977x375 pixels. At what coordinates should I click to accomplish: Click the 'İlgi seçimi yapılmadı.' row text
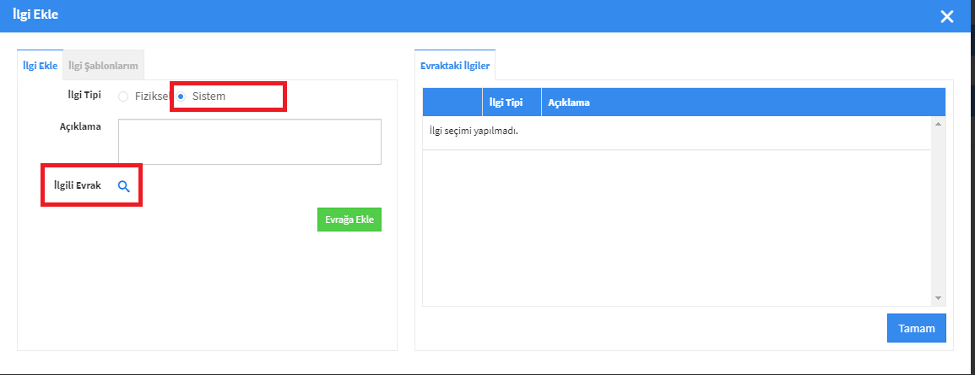[x=474, y=131]
